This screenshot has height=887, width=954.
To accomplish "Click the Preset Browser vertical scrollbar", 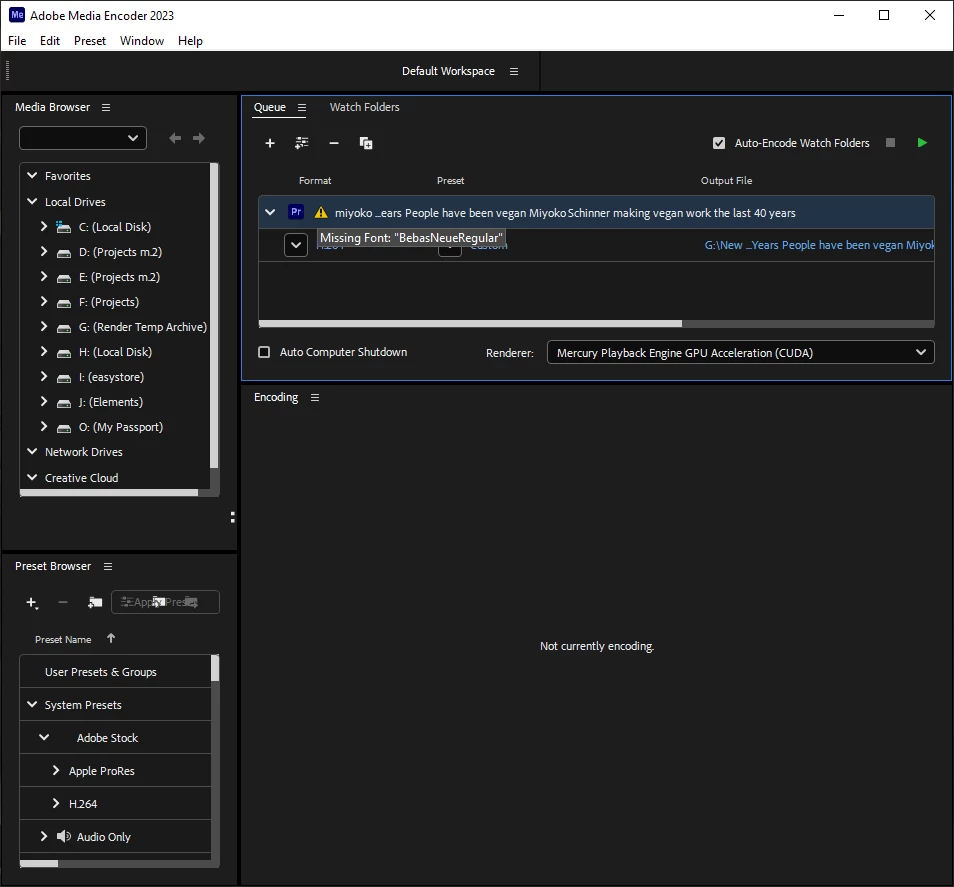I will (215, 668).
